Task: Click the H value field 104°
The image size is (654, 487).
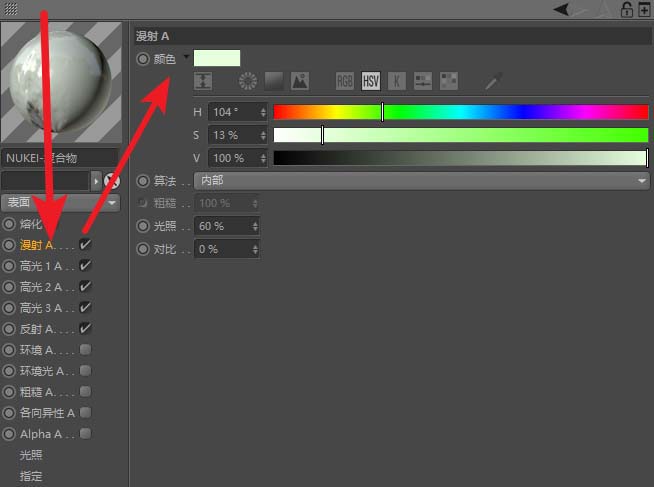Action: 238,112
